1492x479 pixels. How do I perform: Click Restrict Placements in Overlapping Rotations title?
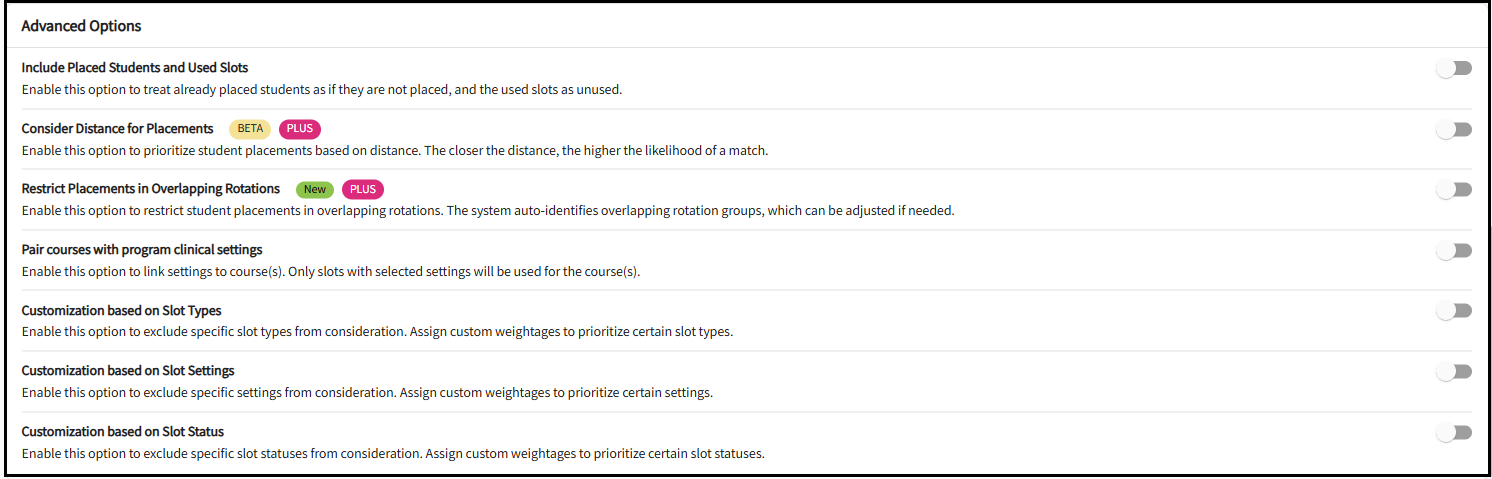point(151,188)
